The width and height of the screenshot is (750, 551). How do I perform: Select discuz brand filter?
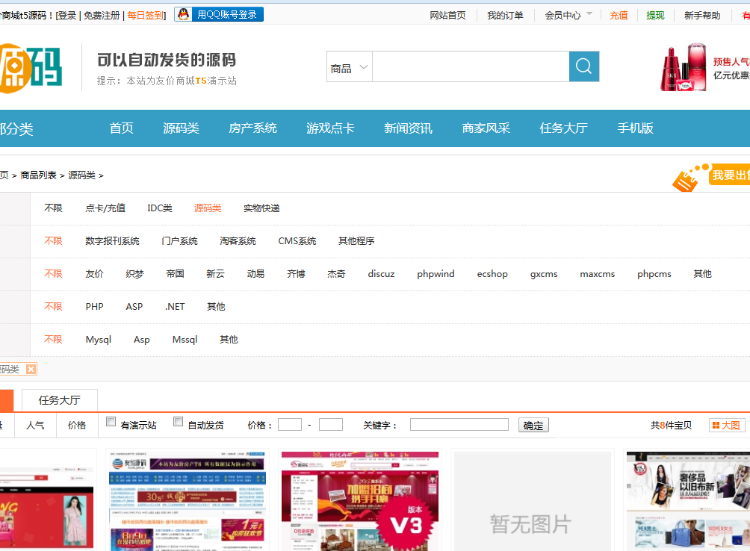click(x=381, y=274)
